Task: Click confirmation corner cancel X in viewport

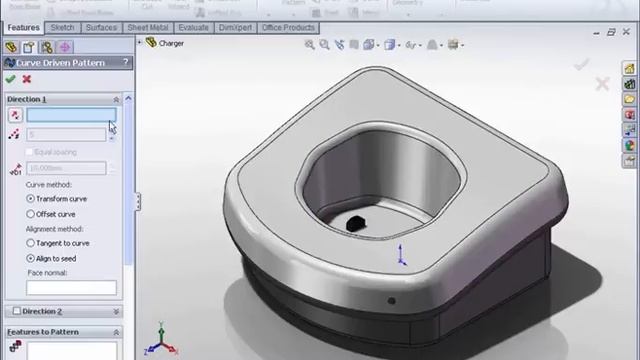Action: tap(602, 84)
